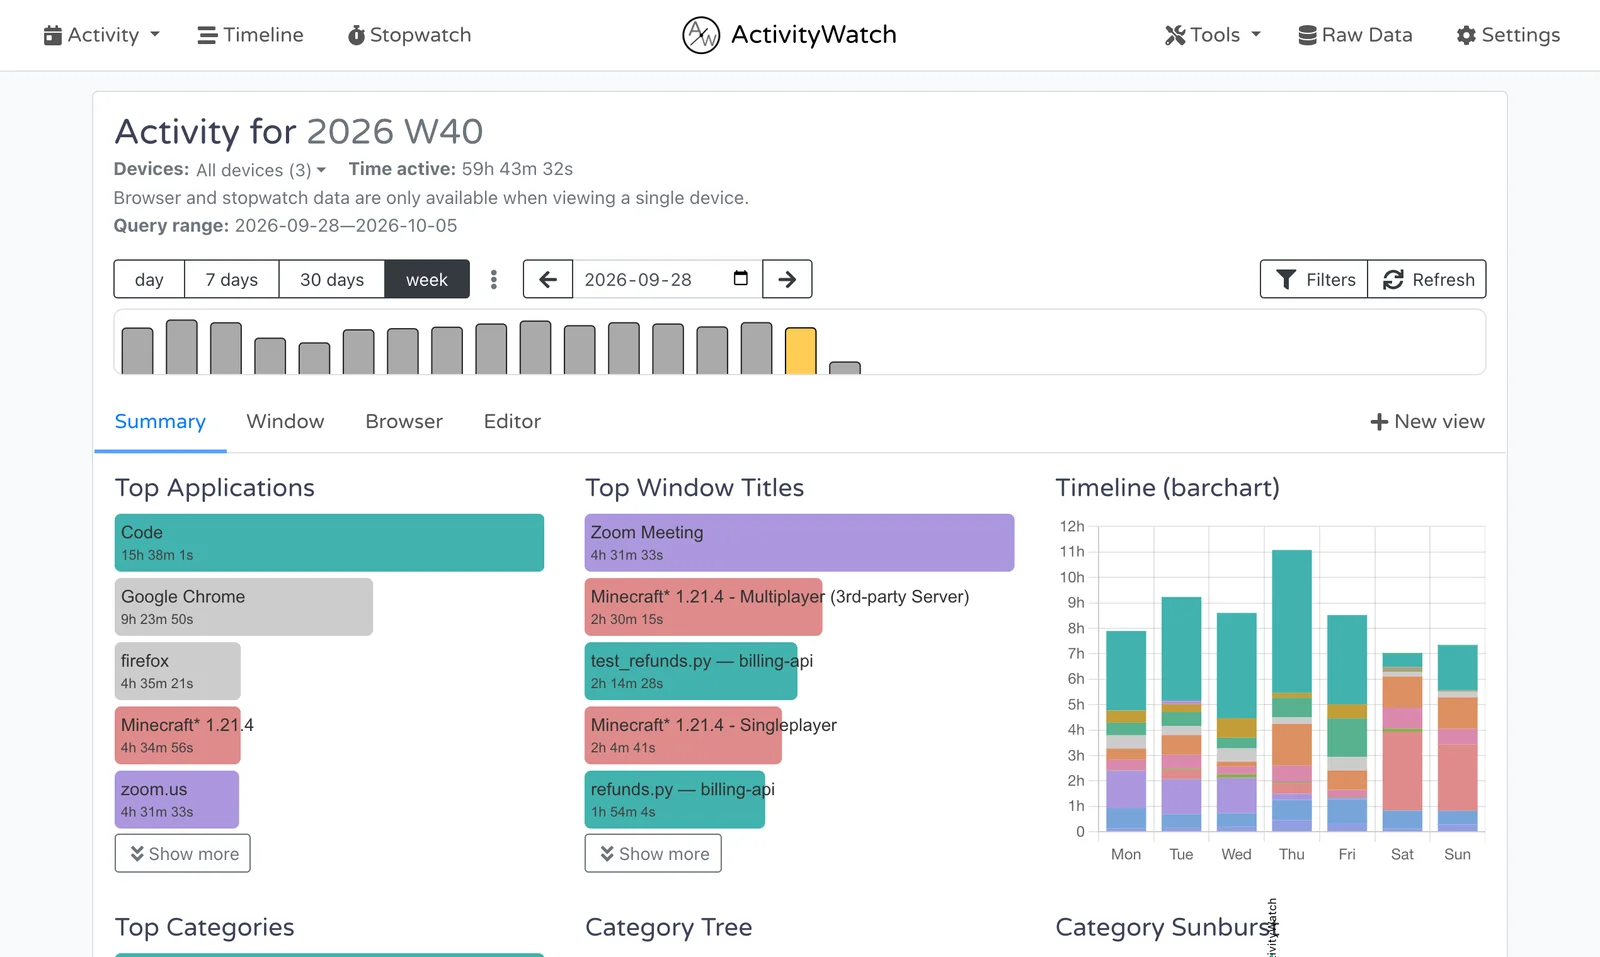Click the Google Chrome application bar

pyautogui.click(x=244, y=607)
